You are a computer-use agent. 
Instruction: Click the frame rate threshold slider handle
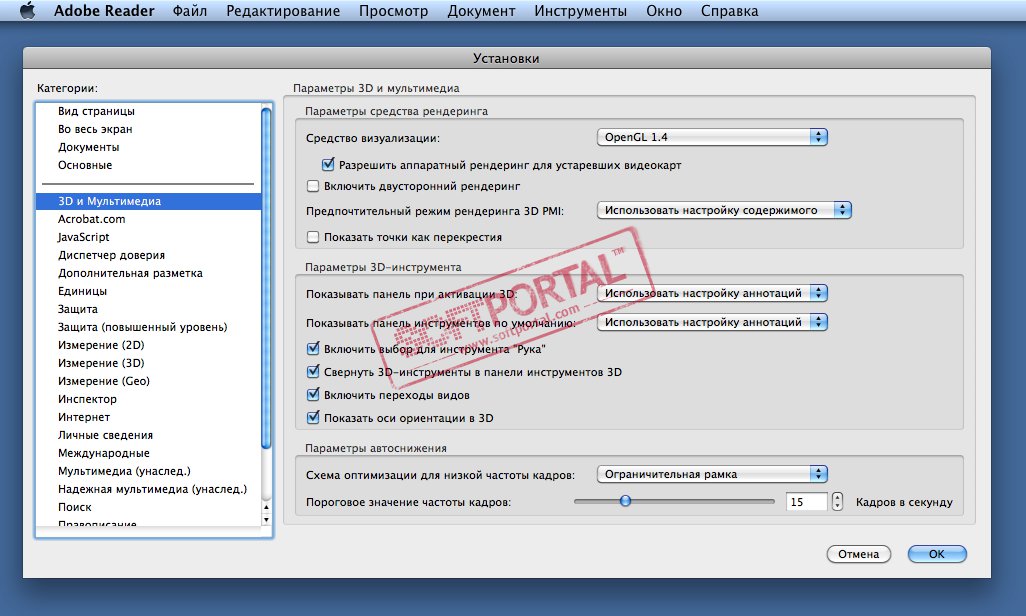tap(626, 501)
